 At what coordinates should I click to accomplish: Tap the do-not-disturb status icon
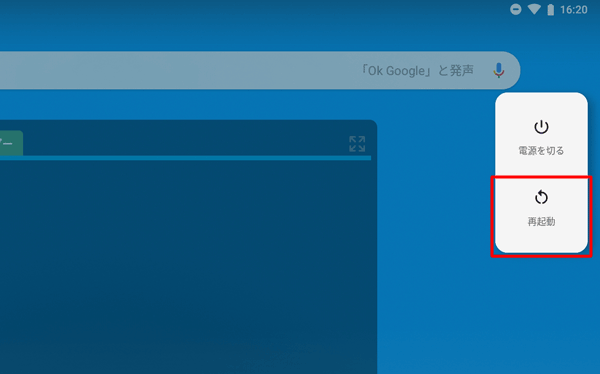tap(515, 9)
